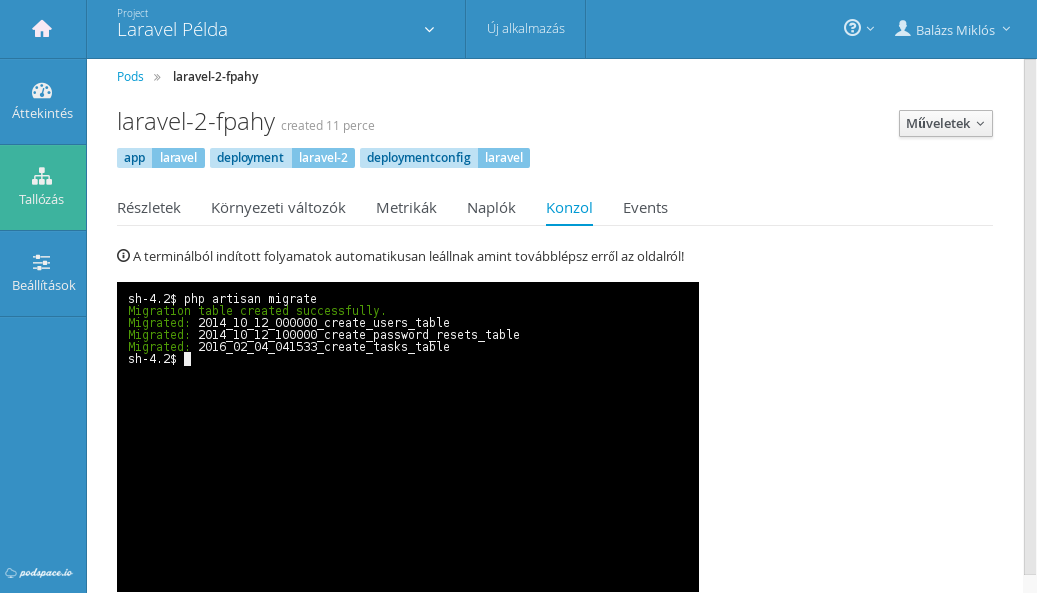Click the deployment laravel-2 label value
The width and height of the screenshot is (1037, 593).
323,158
